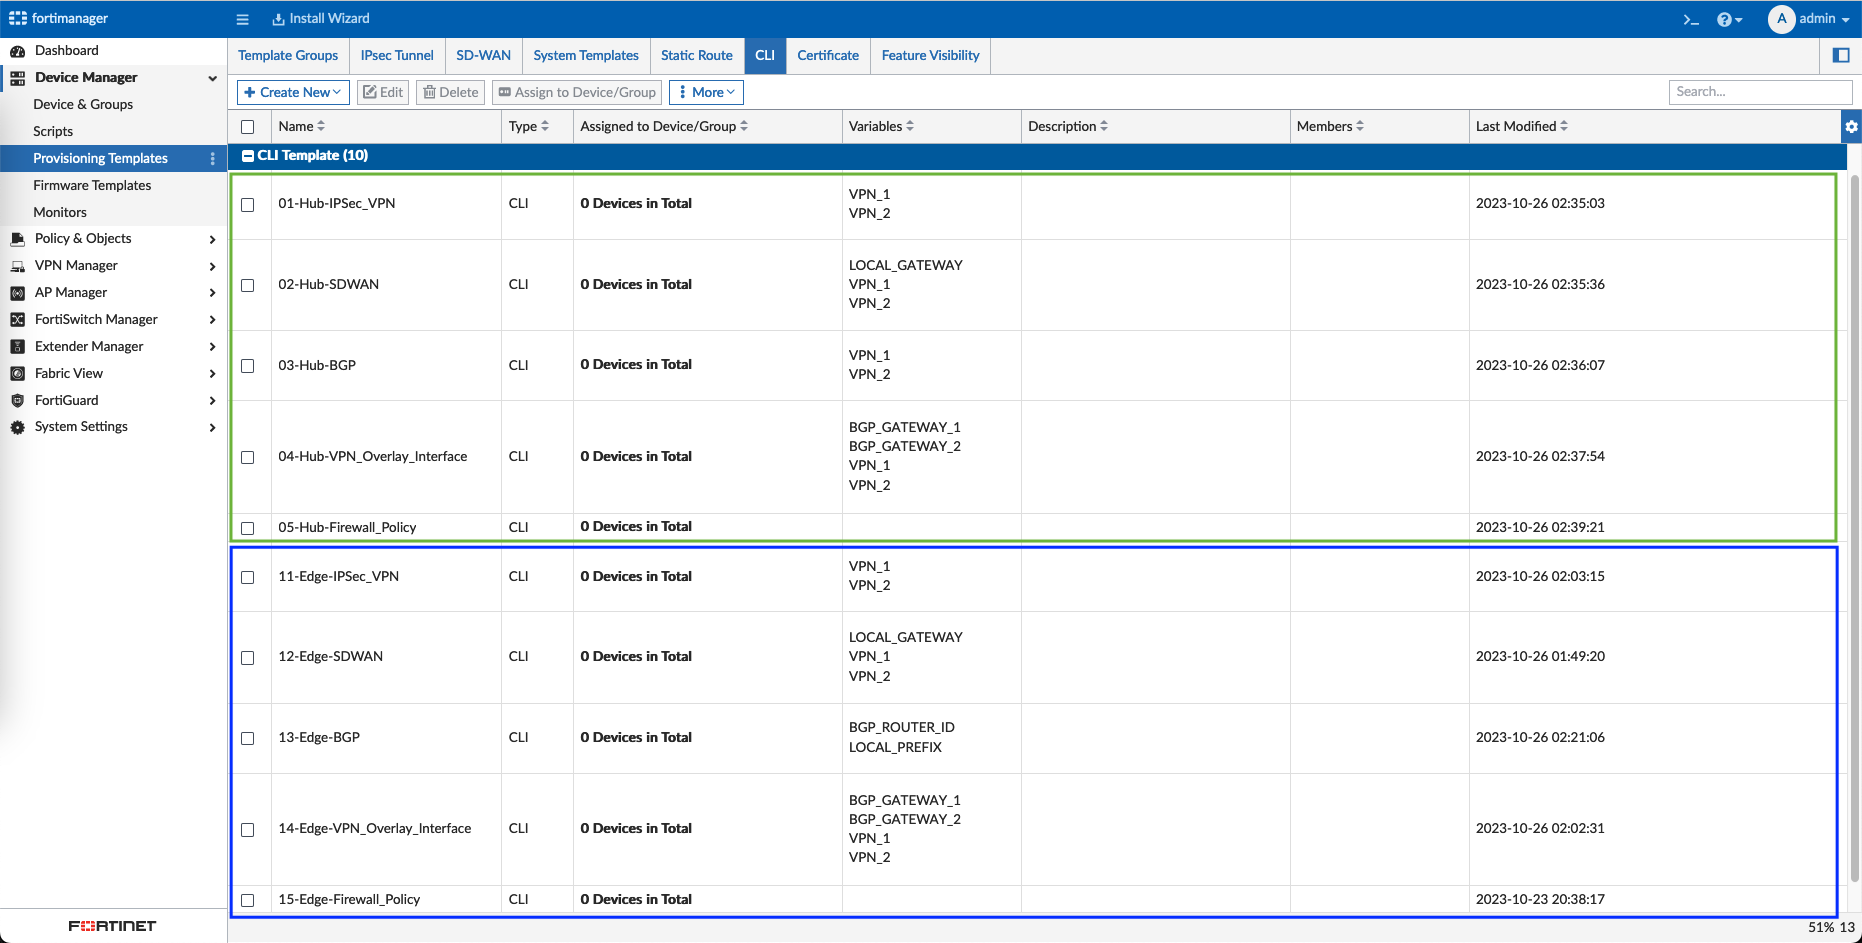Click the FortiGuard shield icon

point(17,401)
